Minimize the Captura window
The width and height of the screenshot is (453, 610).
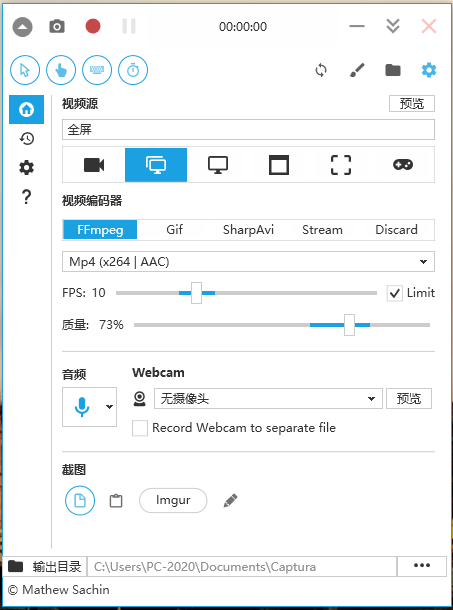[357, 26]
